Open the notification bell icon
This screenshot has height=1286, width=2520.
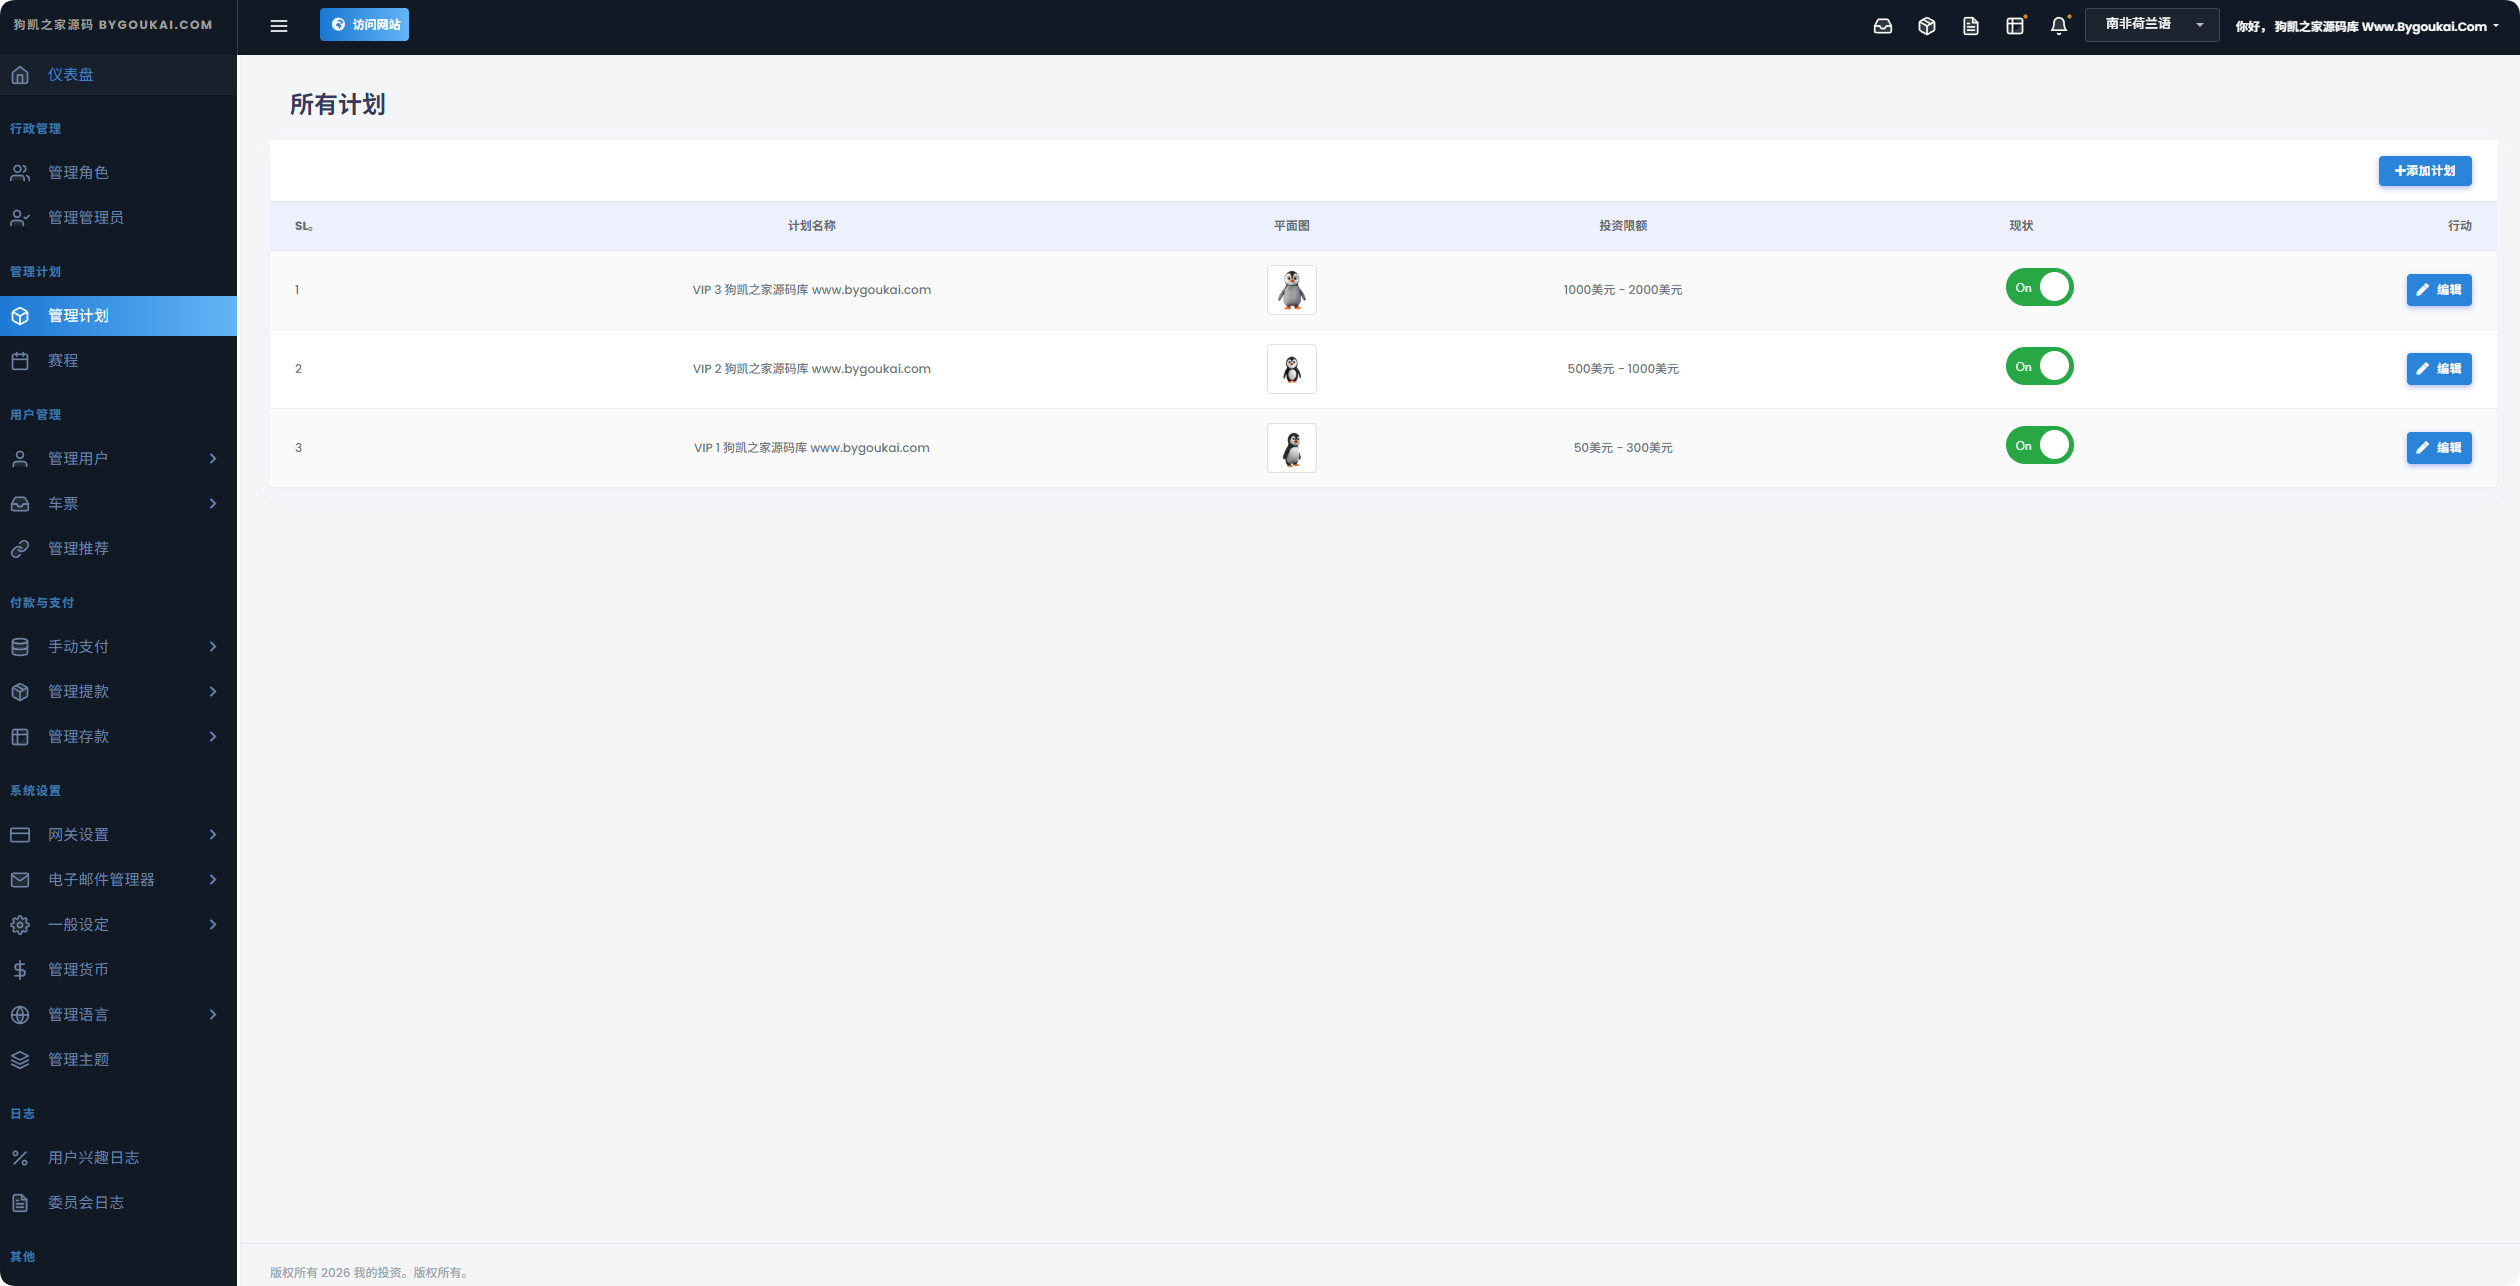pyautogui.click(x=2059, y=26)
